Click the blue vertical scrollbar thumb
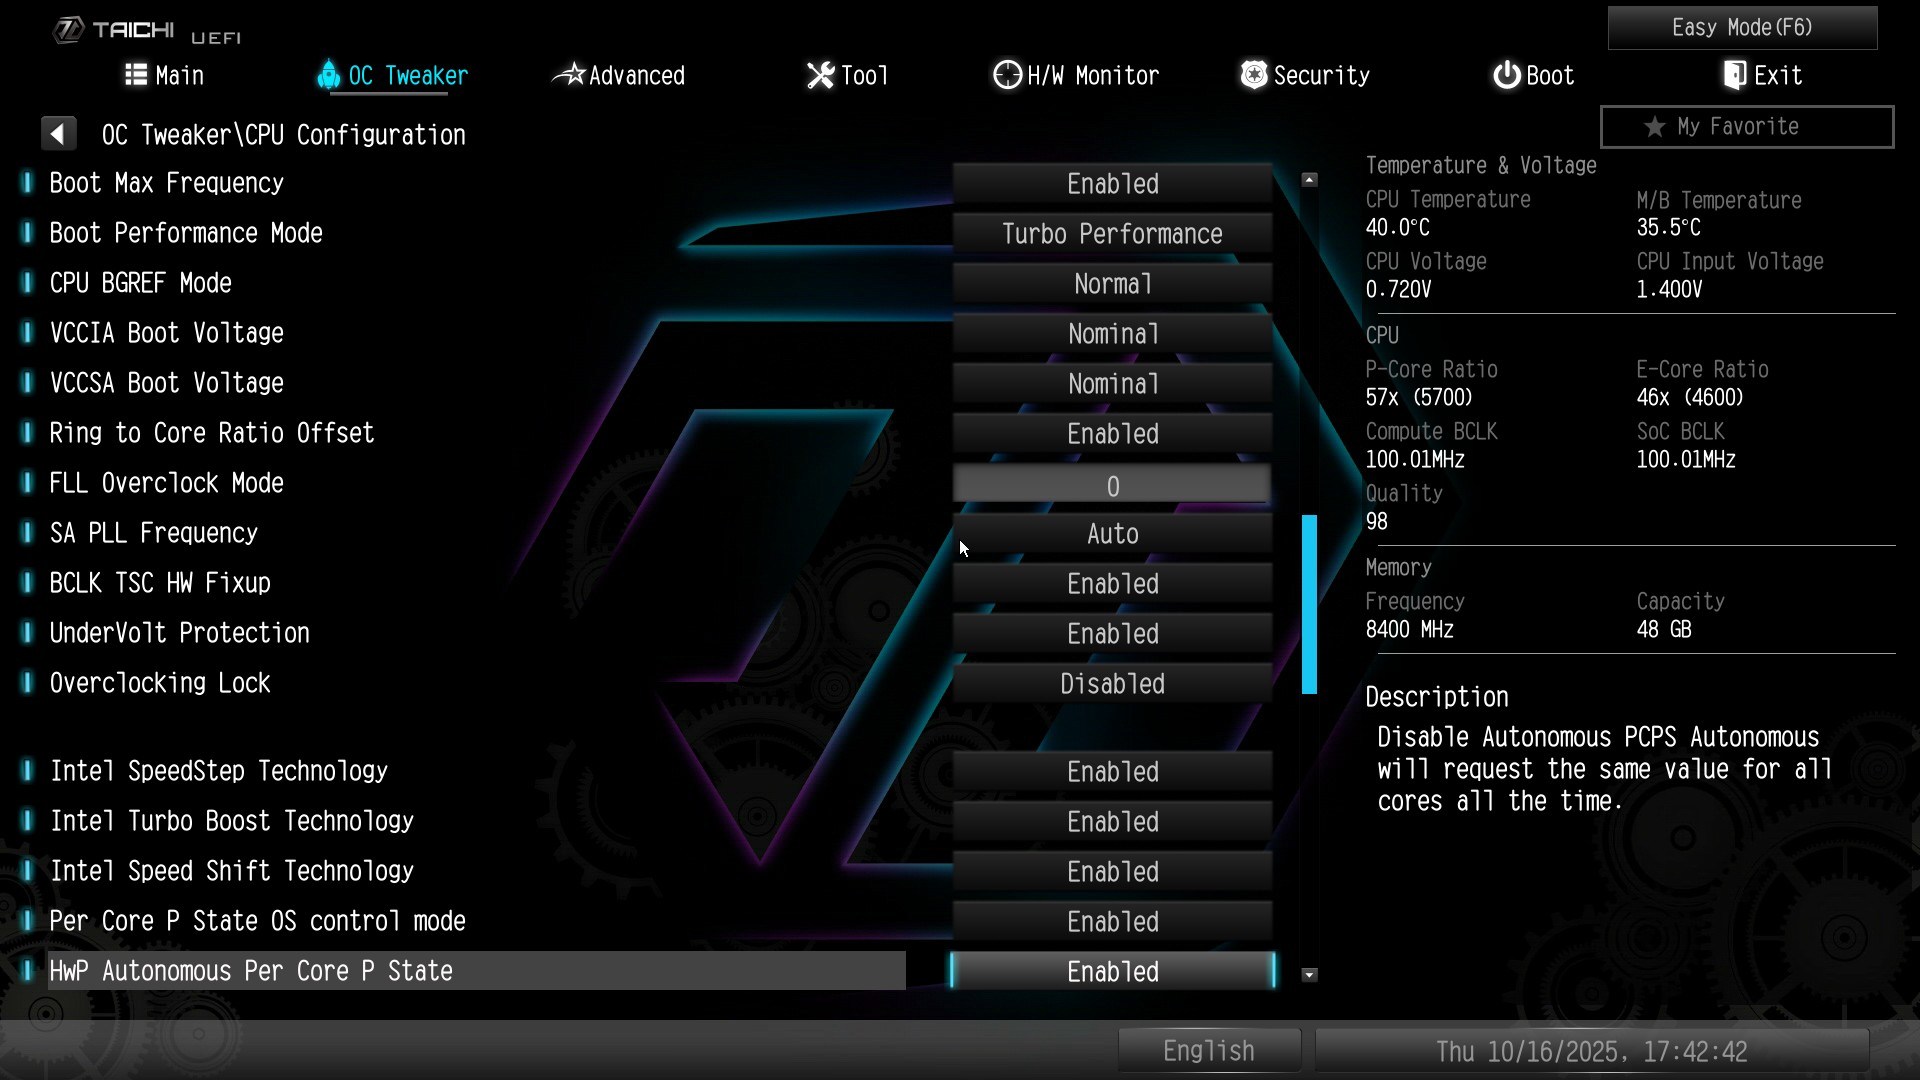The image size is (1920, 1080). pos(1309,604)
